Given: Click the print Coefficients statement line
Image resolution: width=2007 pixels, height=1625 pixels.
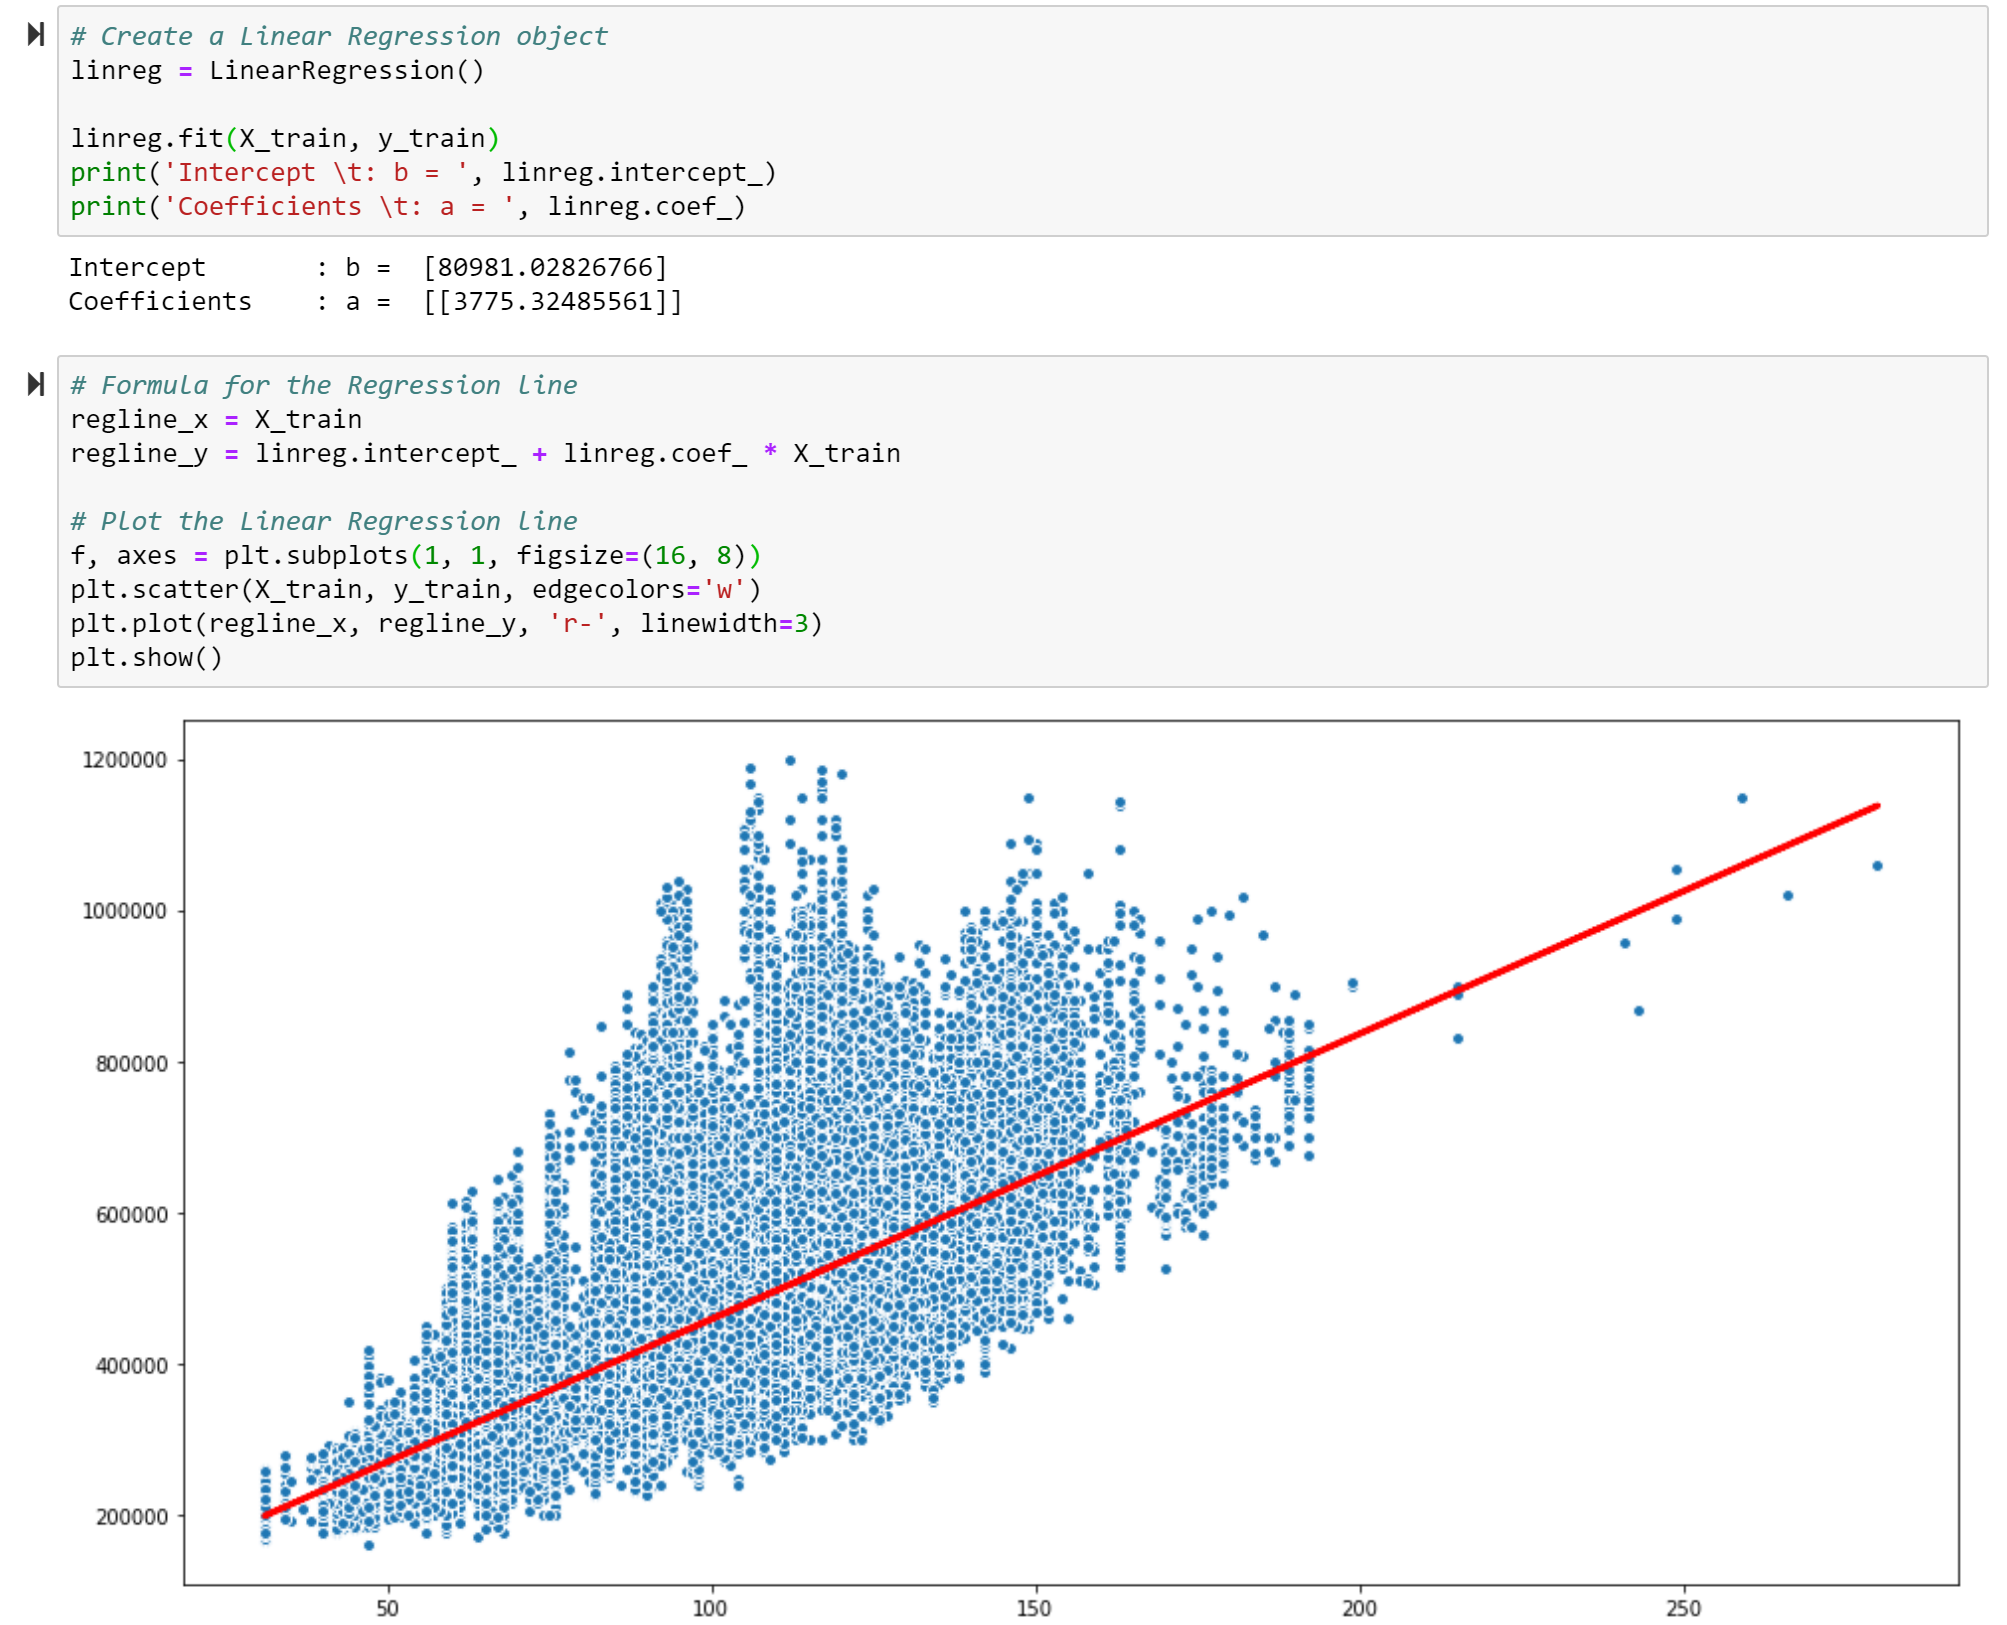Looking at the screenshot, I should tap(407, 207).
